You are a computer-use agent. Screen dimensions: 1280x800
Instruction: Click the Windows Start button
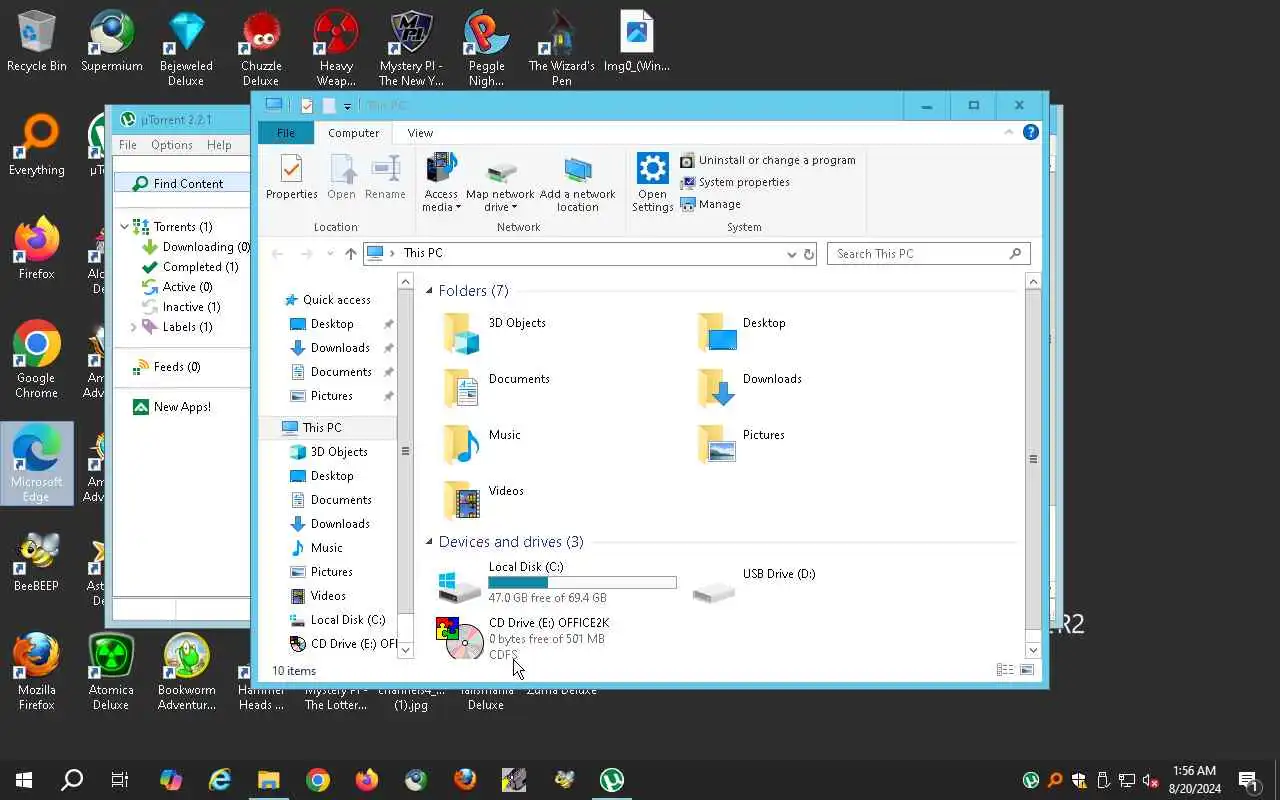click(x=24, y=780)
